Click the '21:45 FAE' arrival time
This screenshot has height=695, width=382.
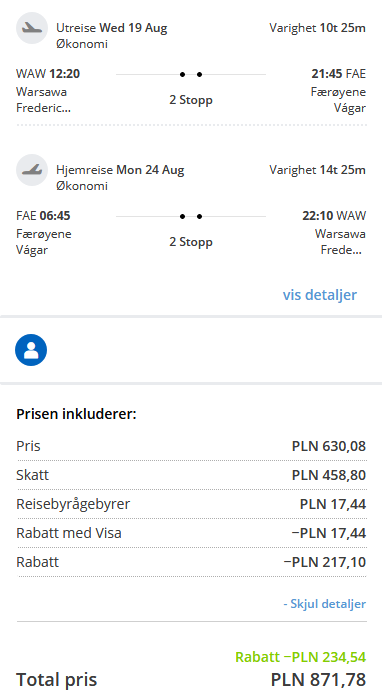(x=339, y=74)
